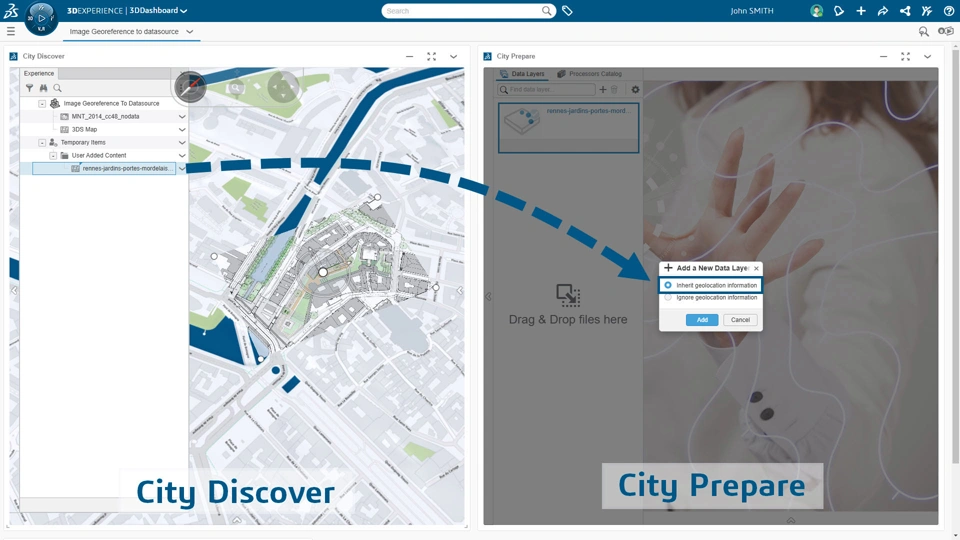This screenshot has height=540, width=960.
Task: Click Add in the new data layer dialog
Action: [702, 320]
